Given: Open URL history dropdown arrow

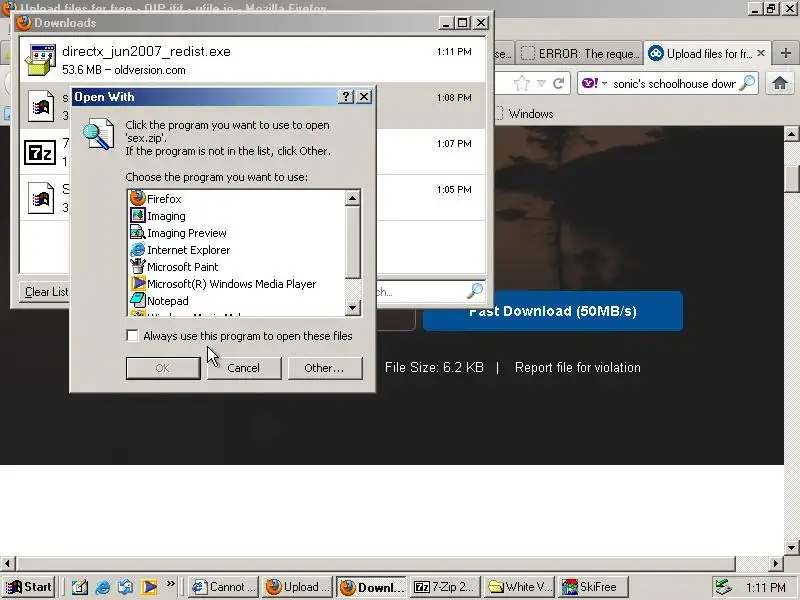Looking at the screenshot, I should point(541,83).
